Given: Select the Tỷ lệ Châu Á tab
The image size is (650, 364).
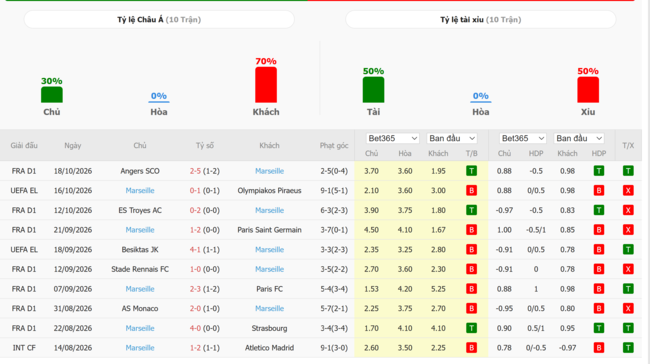Looking at the screenshot, I should pyautogui.click(x=159, y=19).
